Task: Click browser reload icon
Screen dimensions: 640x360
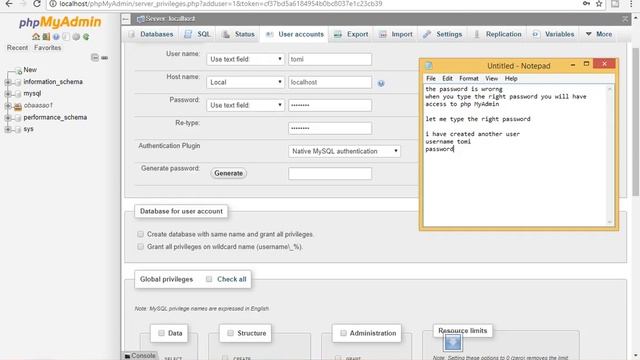Action: [x=37, y=4]
